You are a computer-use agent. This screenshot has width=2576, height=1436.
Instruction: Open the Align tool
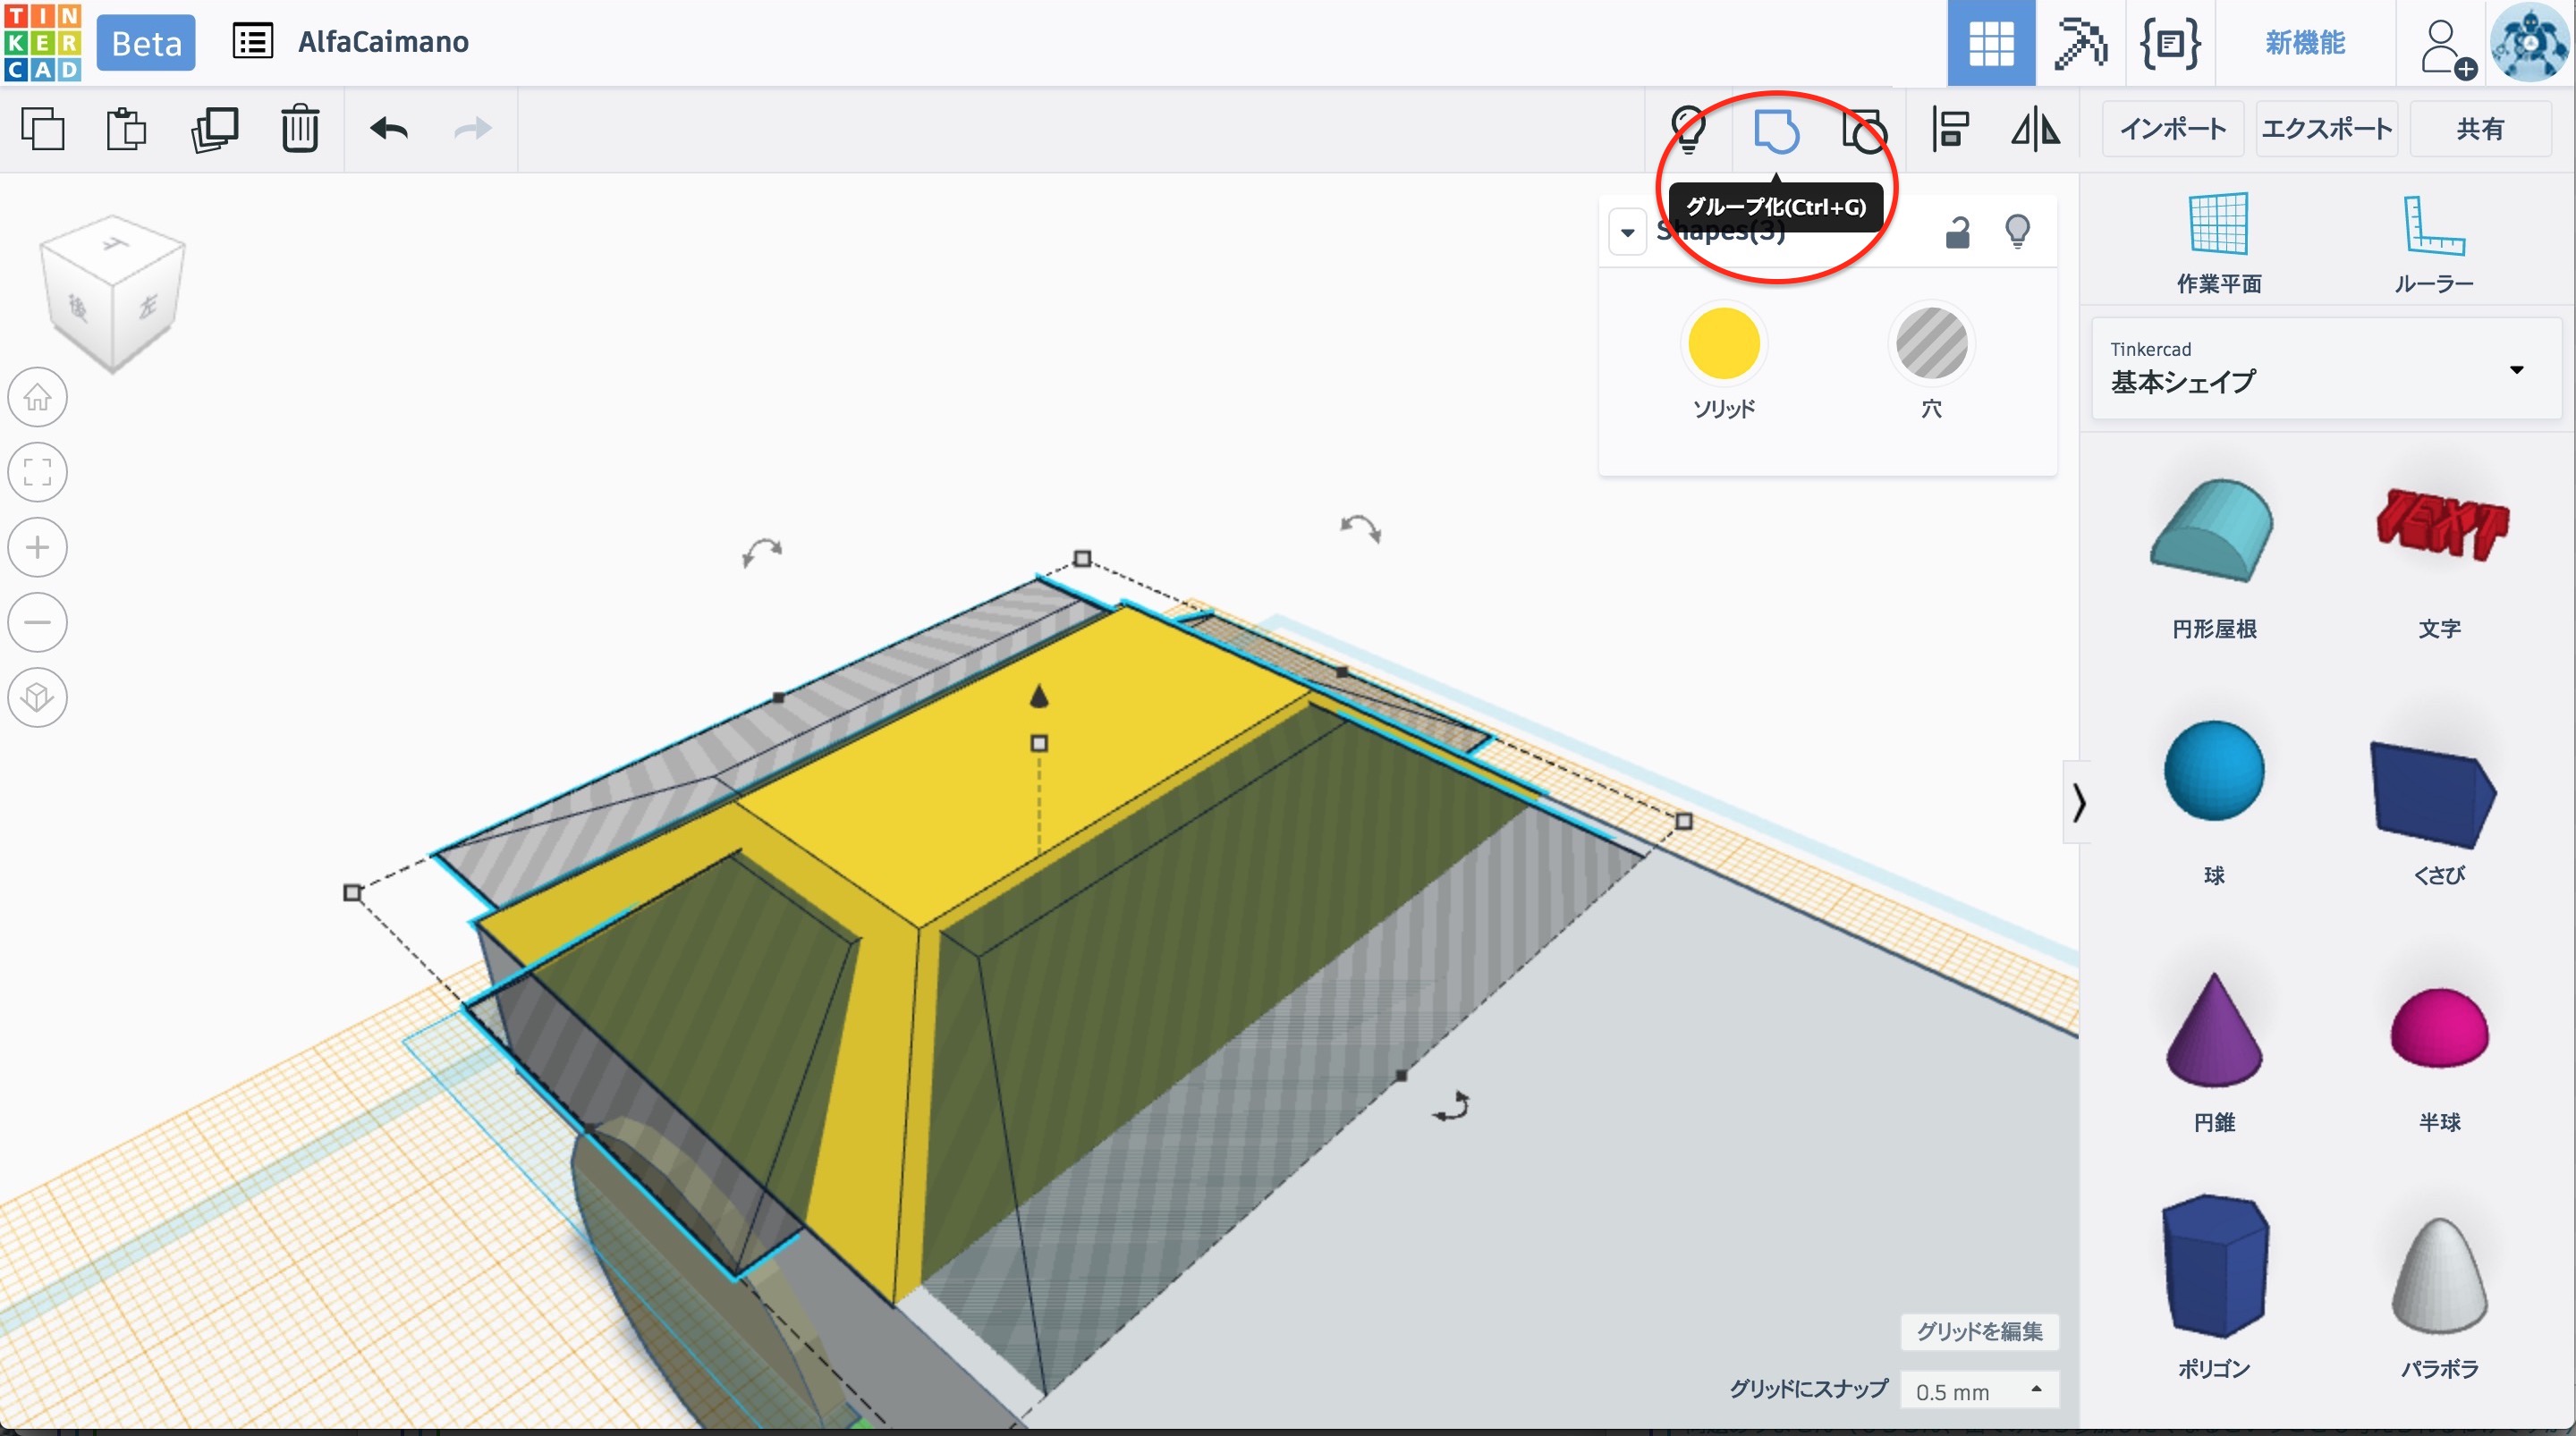coord(1949,130)
